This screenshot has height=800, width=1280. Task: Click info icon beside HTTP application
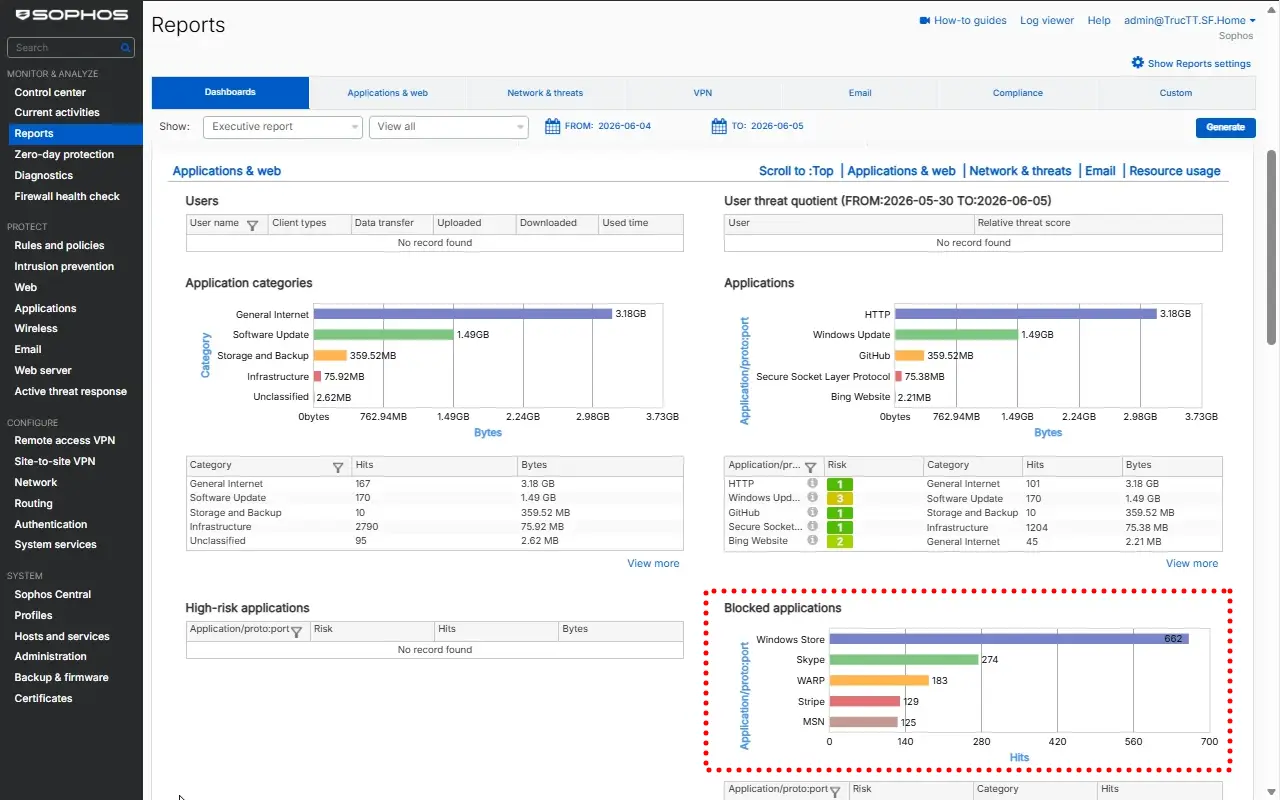click(x=813, y=483)
